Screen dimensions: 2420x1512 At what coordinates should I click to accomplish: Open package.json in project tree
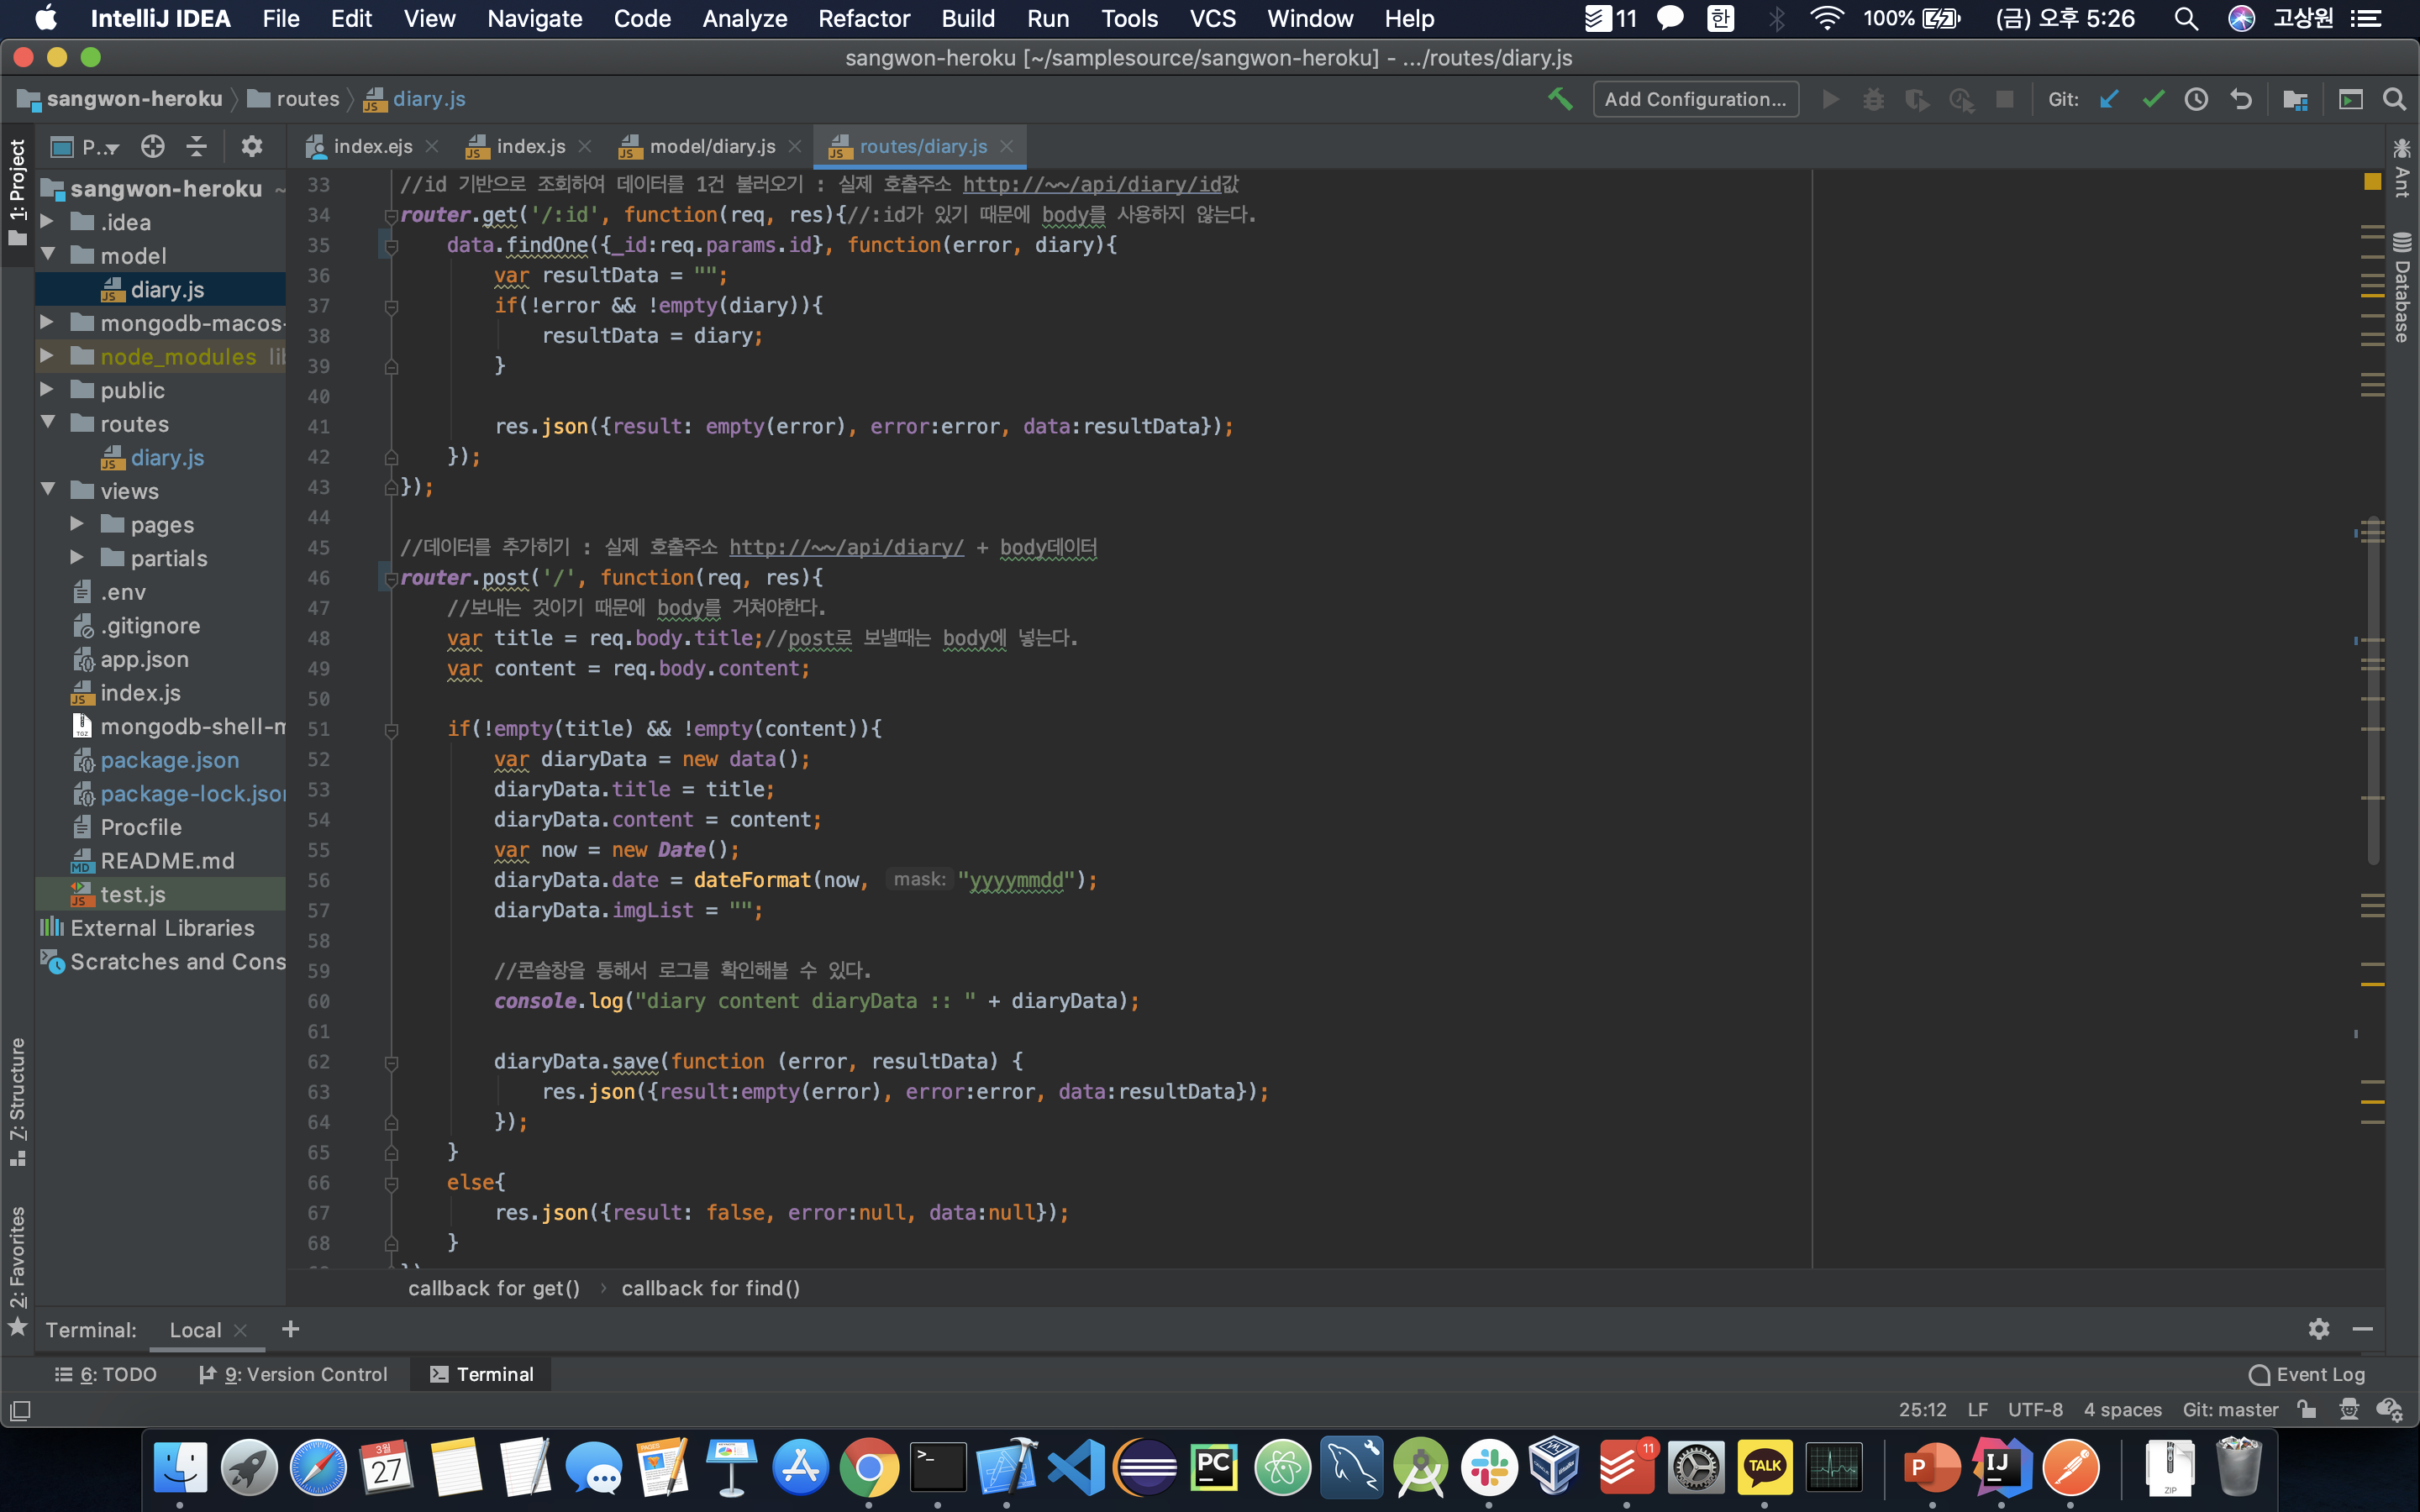(169, 760)
